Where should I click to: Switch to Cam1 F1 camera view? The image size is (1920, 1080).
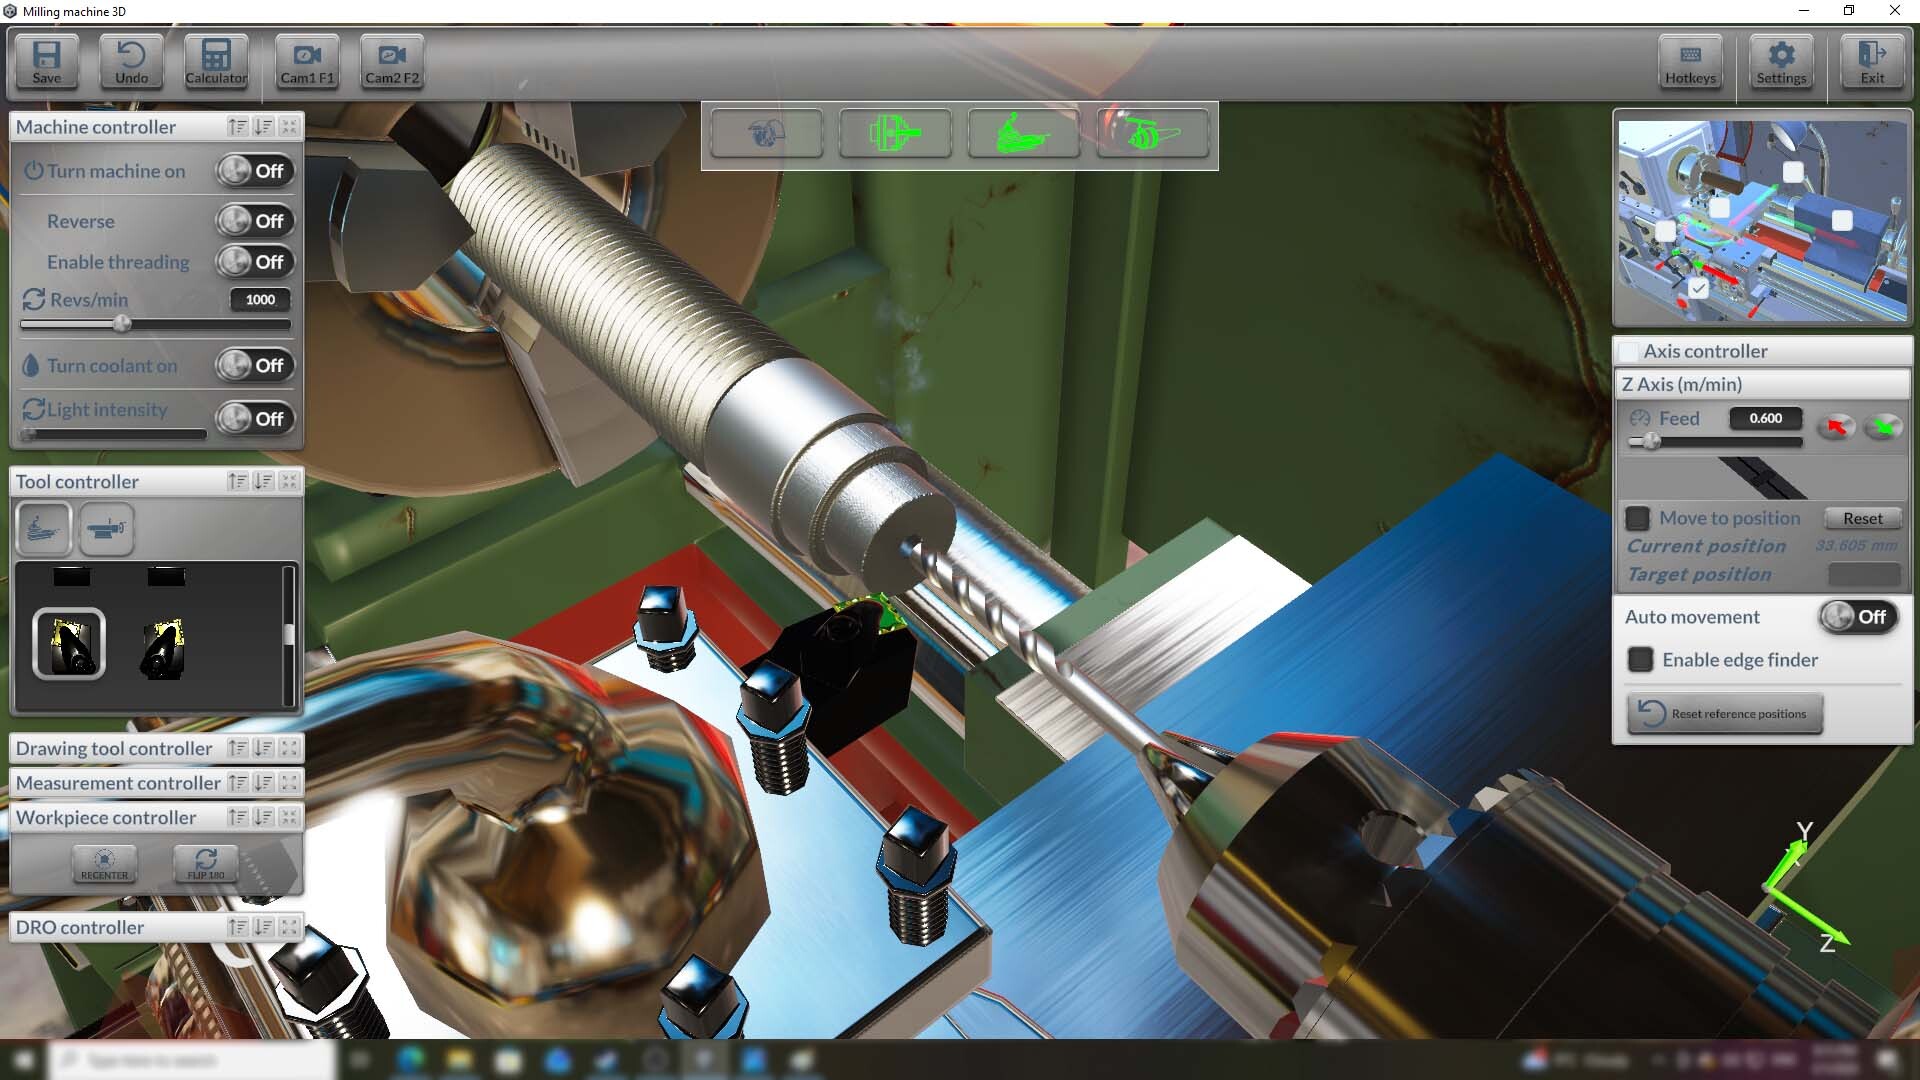307,62
